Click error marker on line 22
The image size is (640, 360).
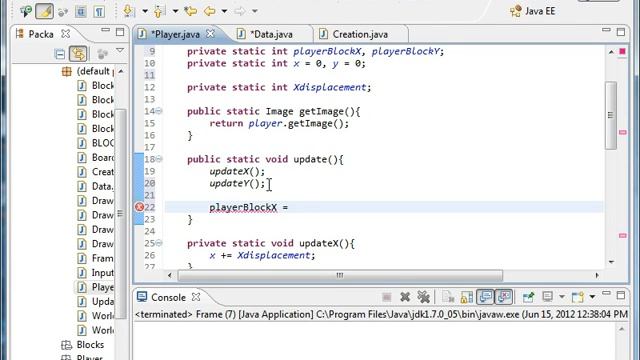[139, 207]
